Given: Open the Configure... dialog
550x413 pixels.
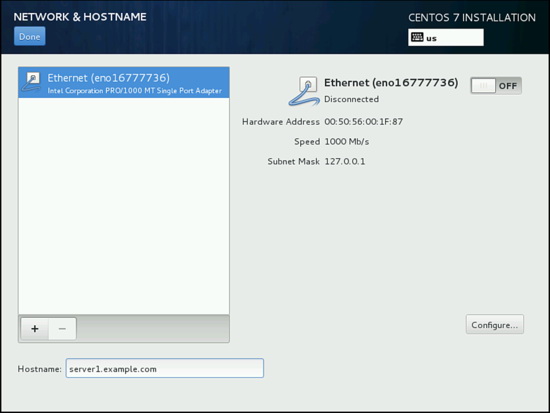Looking at the screenshot, I should click(x=495, y=325).
